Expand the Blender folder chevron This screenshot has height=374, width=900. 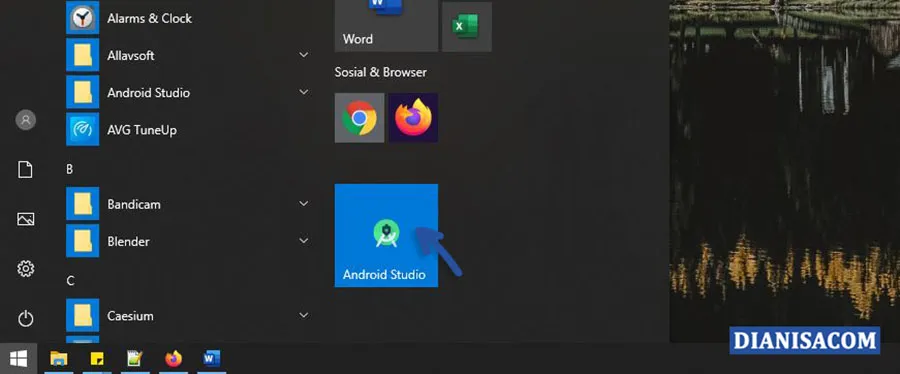(304, 241)
